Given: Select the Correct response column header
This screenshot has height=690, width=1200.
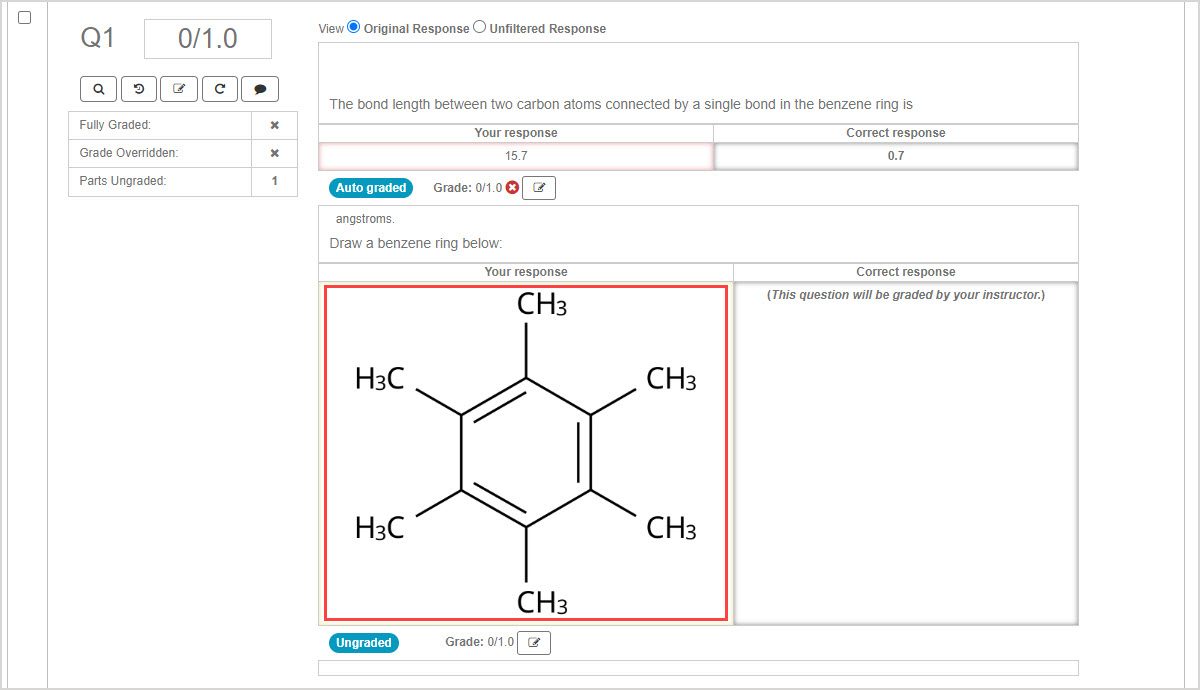Looking at the screenshot, I should [x=895, y=132].
